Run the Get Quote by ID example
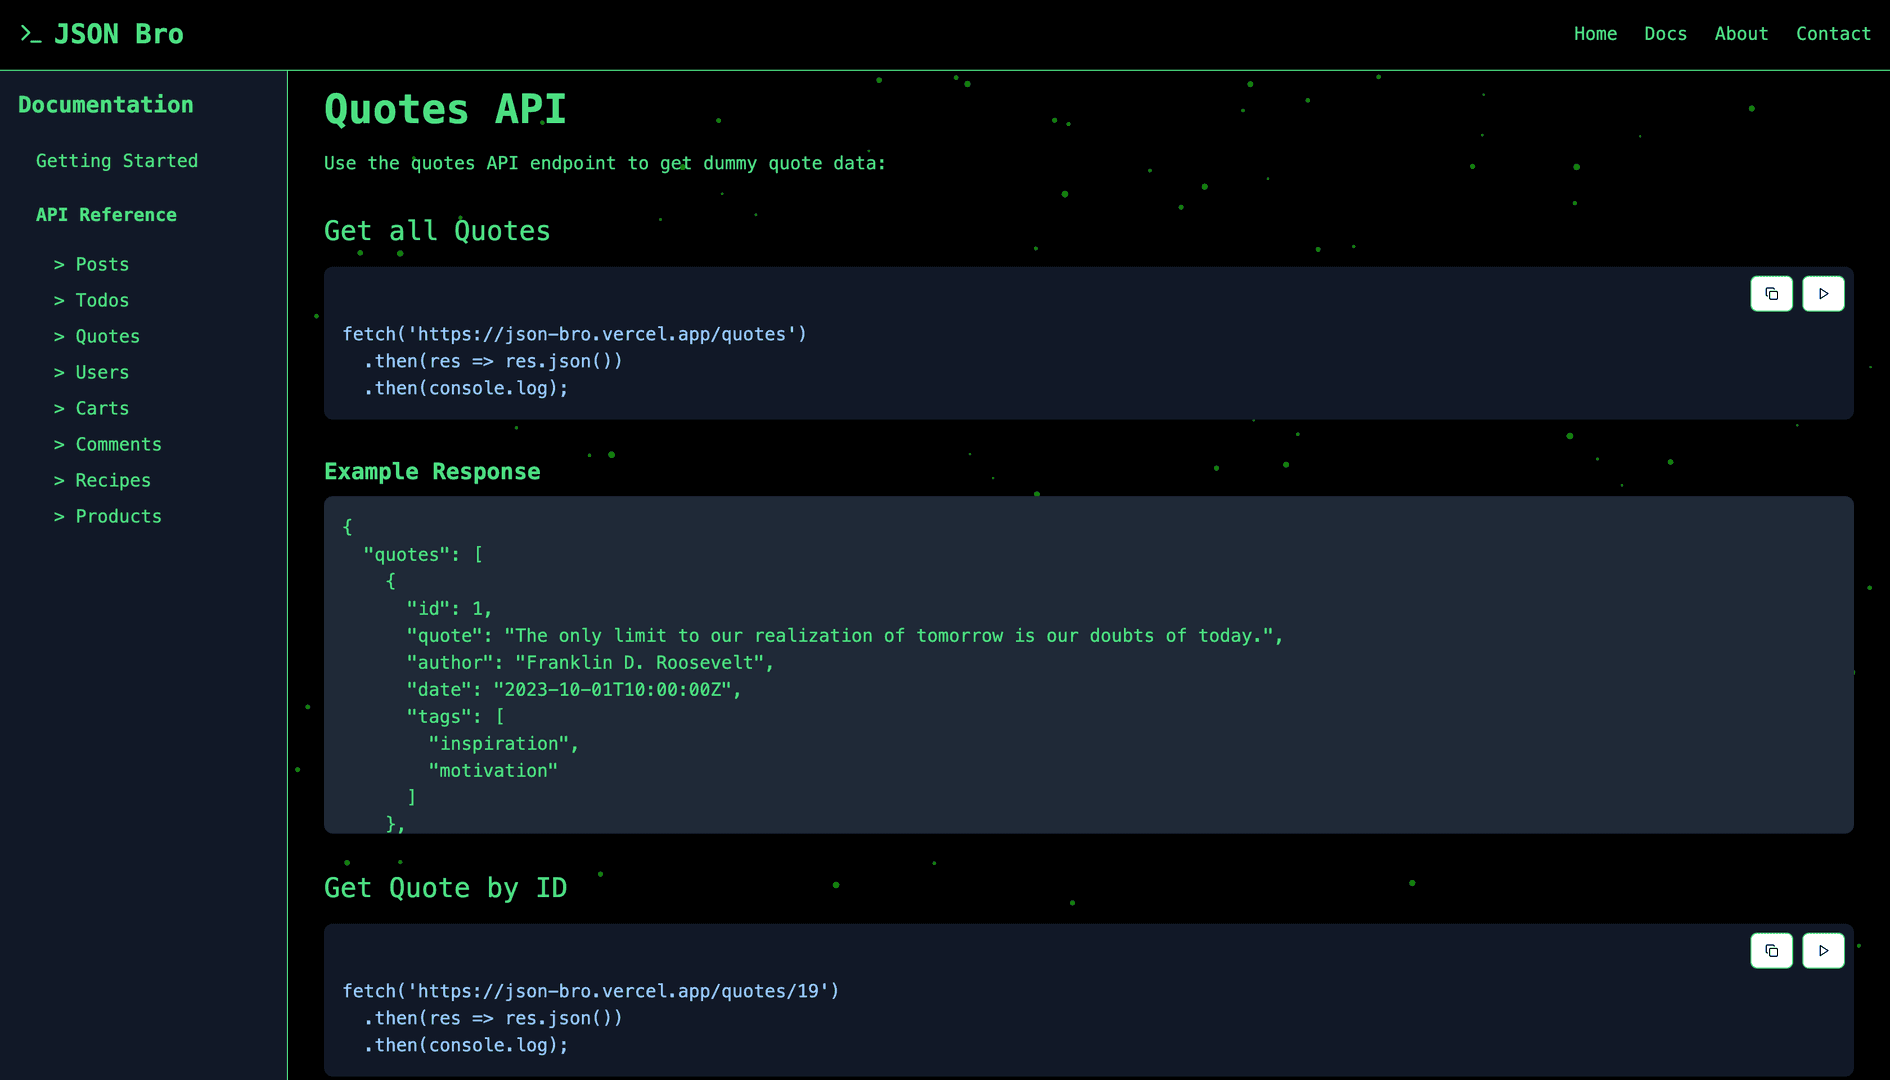This screenshot has height=1080, width=1890. [x=1823, y=950]
